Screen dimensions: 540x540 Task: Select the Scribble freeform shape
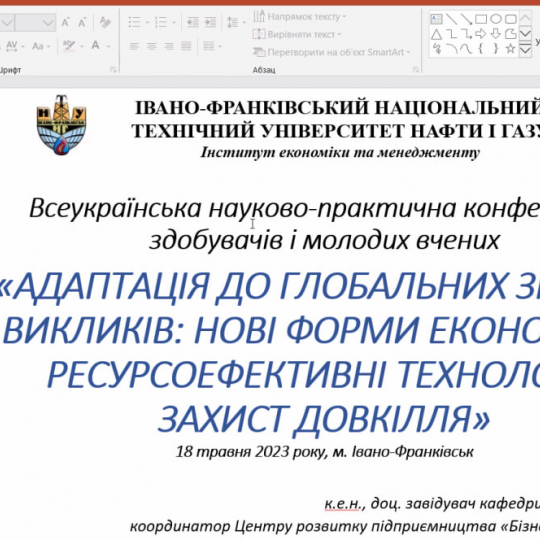click(x=437, y=49)
